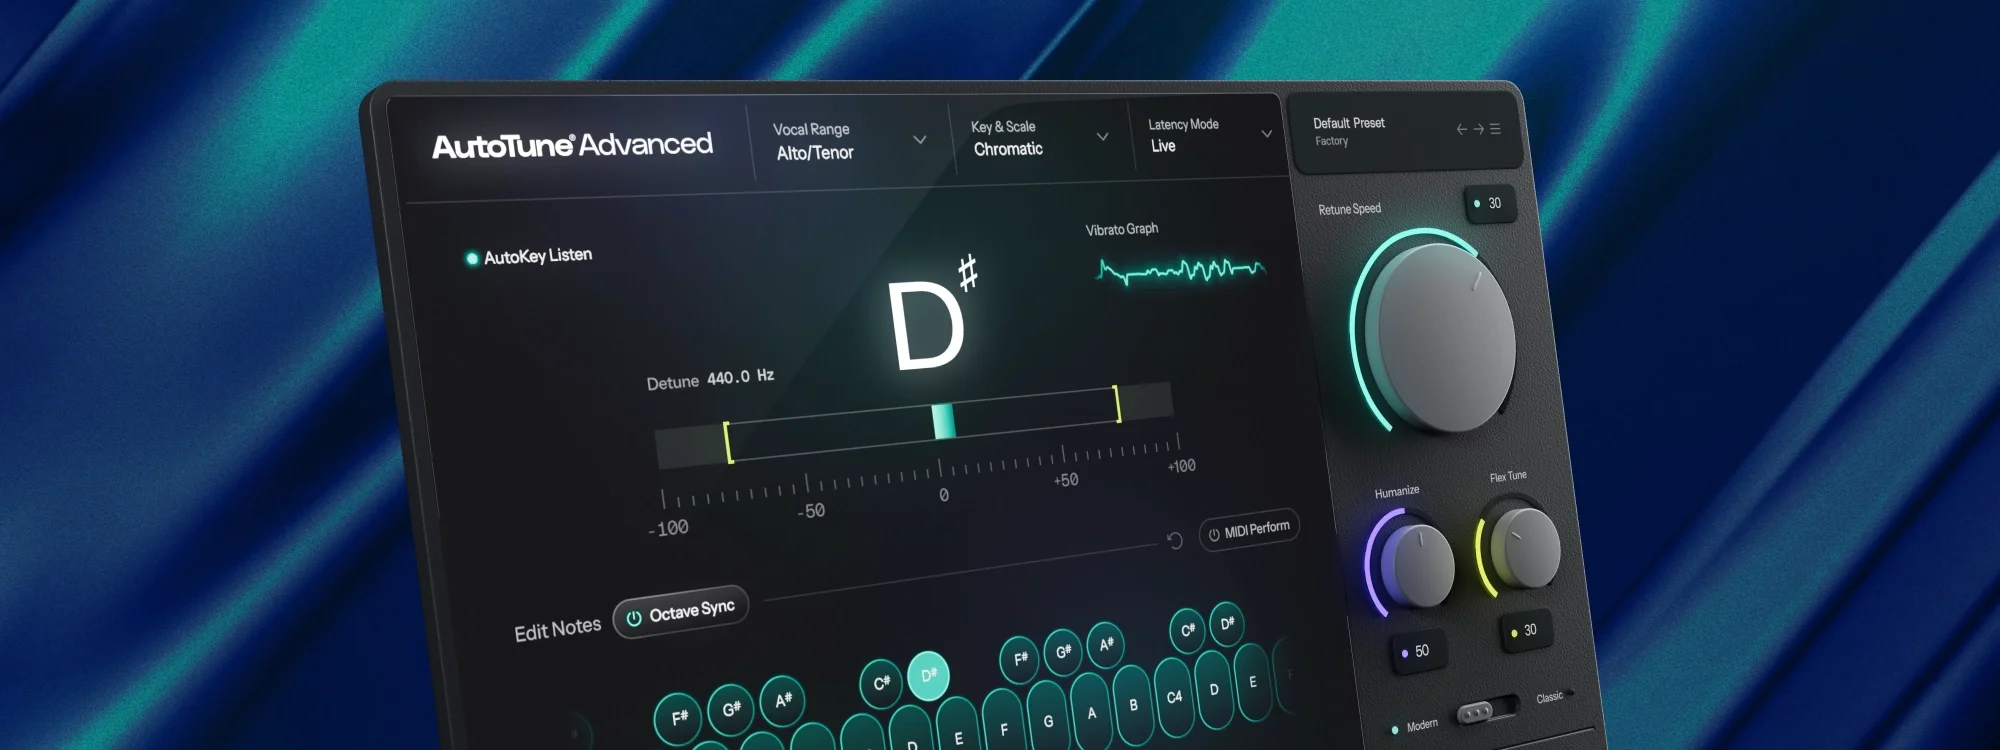This screenshot has height=750, width=2000.
Task: Click the reset arrow icon beside MIDI Perform
Action: [x=1175, y=540]
